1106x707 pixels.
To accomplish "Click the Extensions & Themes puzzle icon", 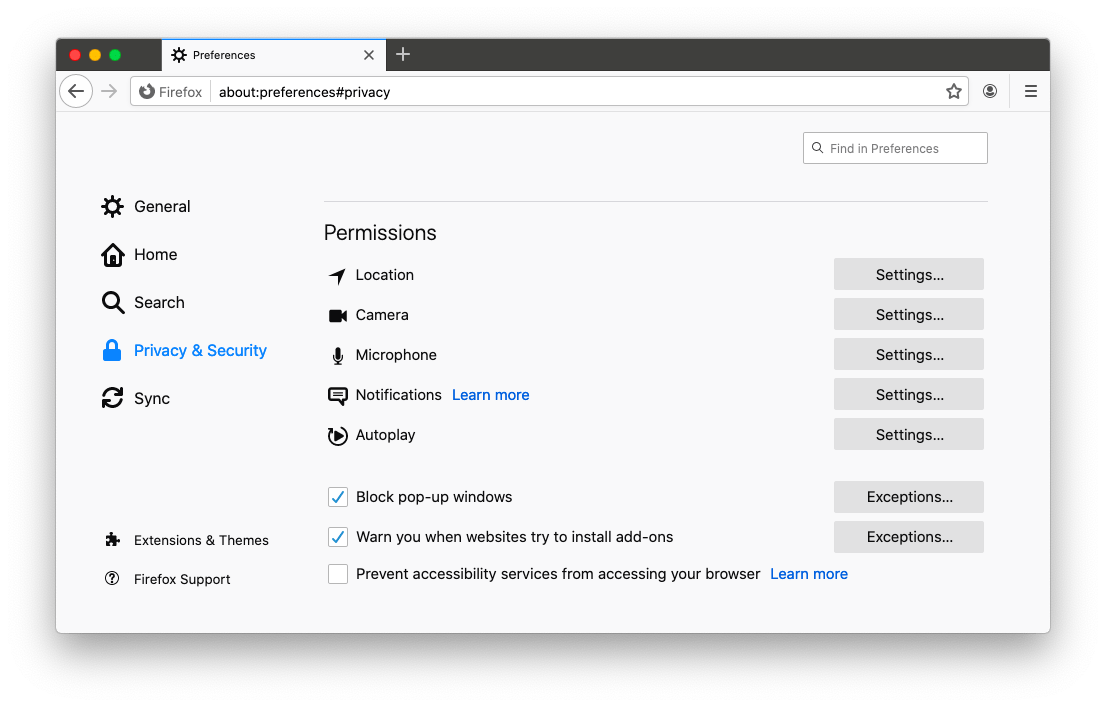I will click(113, 540).
